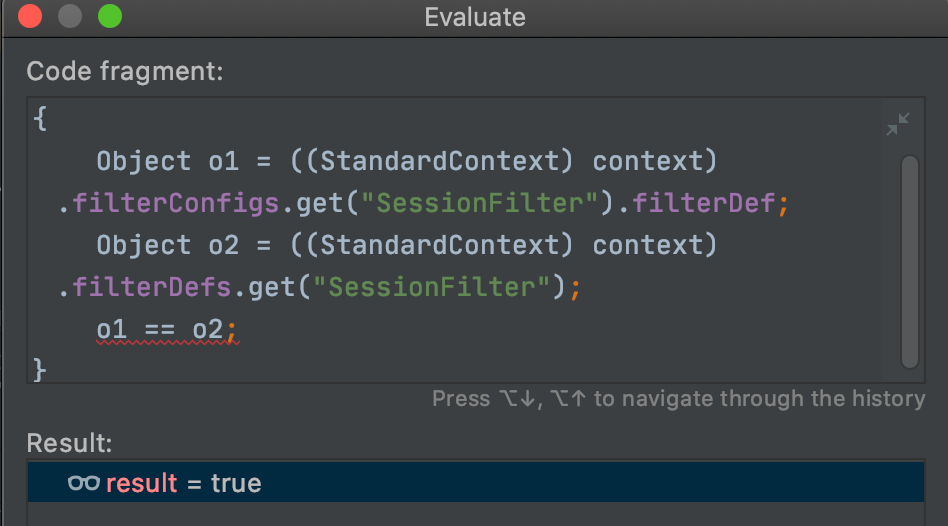The width and height of the screenshot is (948, 526).
Task: Click the 'Code fragment:' label
Action: pyautogui.click(x=125, y=71)
